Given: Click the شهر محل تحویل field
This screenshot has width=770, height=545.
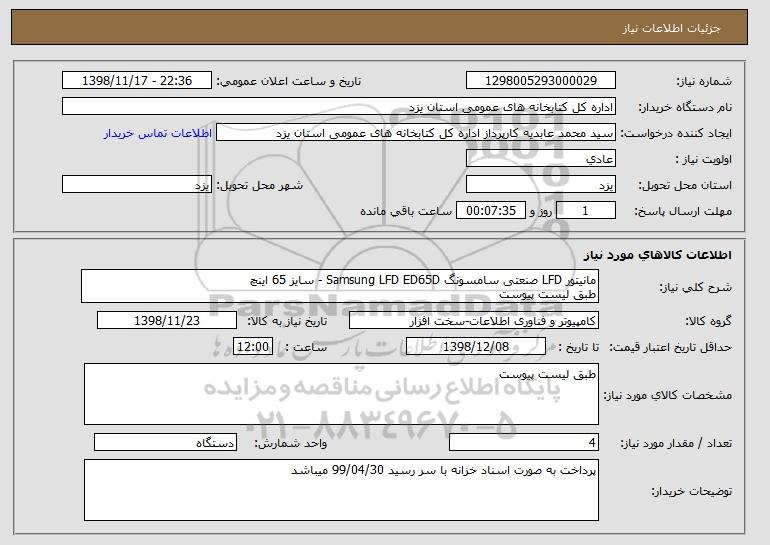Looking at the screenshot, I should 137,185.
